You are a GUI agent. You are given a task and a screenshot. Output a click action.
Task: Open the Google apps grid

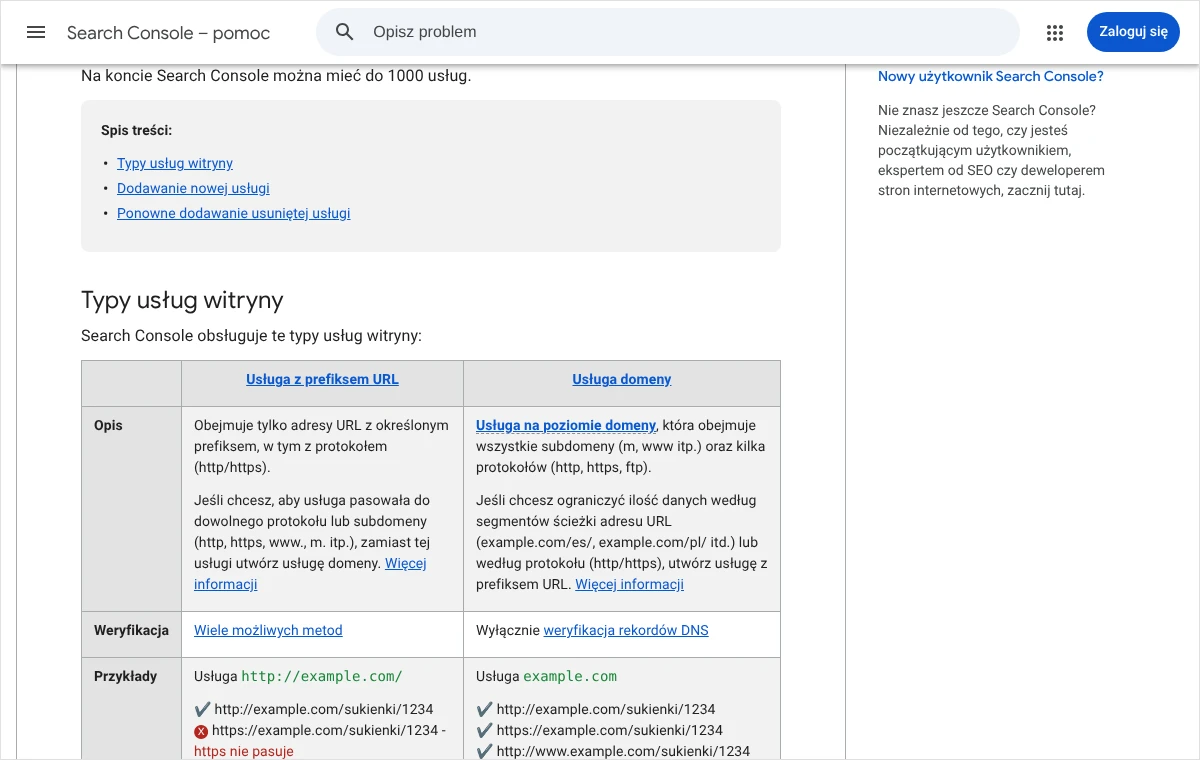(x=1055, y=32)
